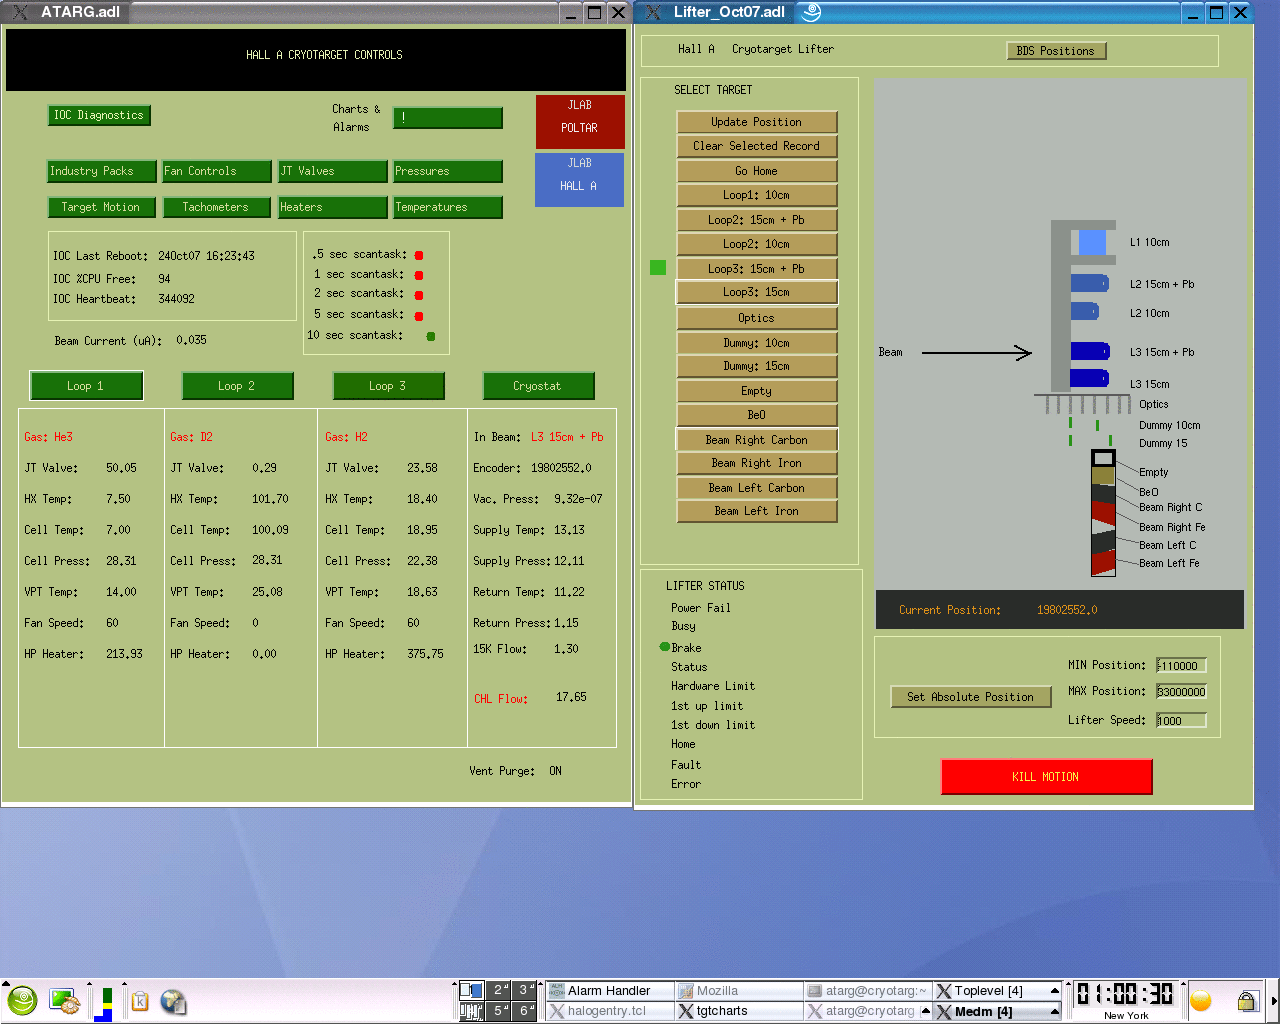Screen dimensions: 1280x1024
Task: Open the Fan Controls menu button
Action: coord(216,171)
